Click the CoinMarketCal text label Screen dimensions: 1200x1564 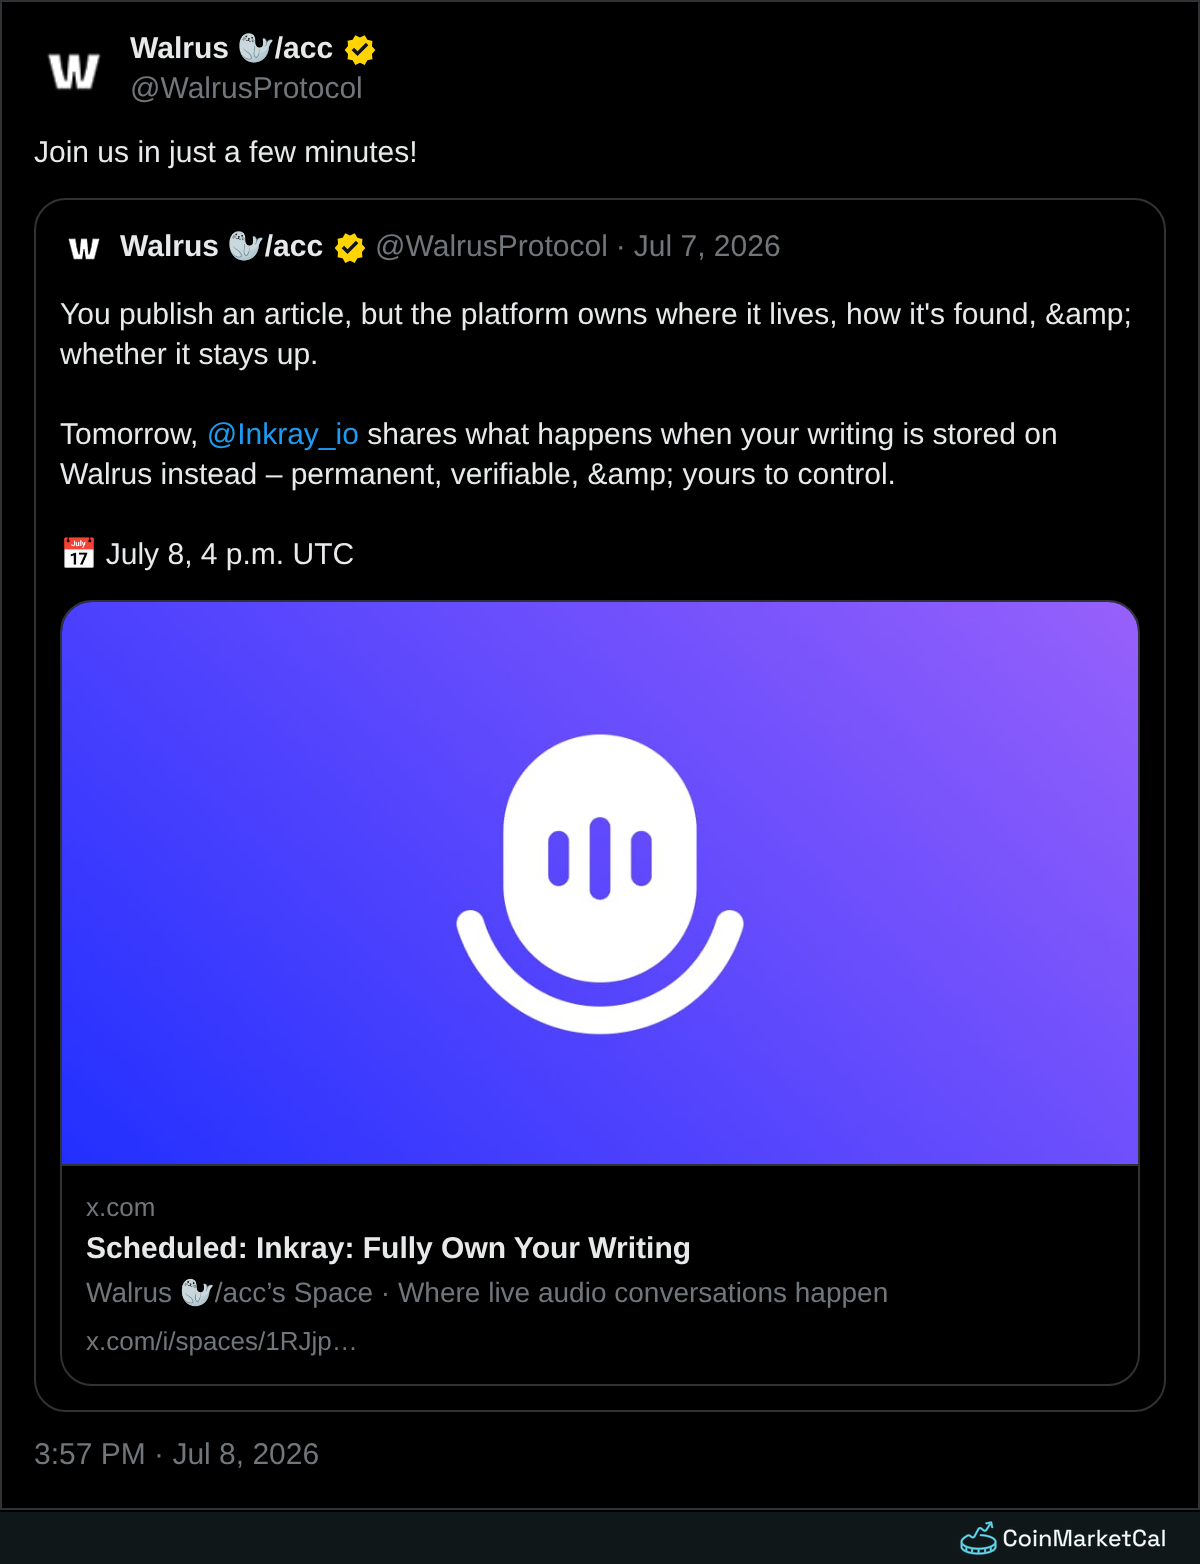[1084, 1538]
